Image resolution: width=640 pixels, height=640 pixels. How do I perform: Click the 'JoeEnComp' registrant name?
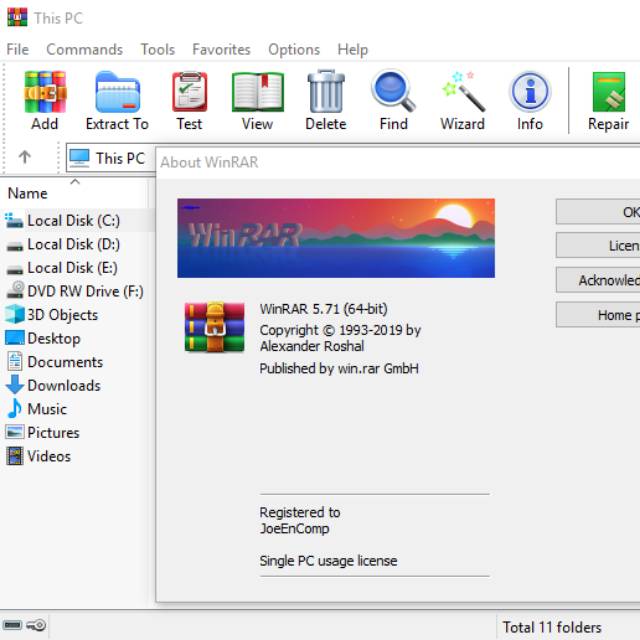[x=294, y=529]
